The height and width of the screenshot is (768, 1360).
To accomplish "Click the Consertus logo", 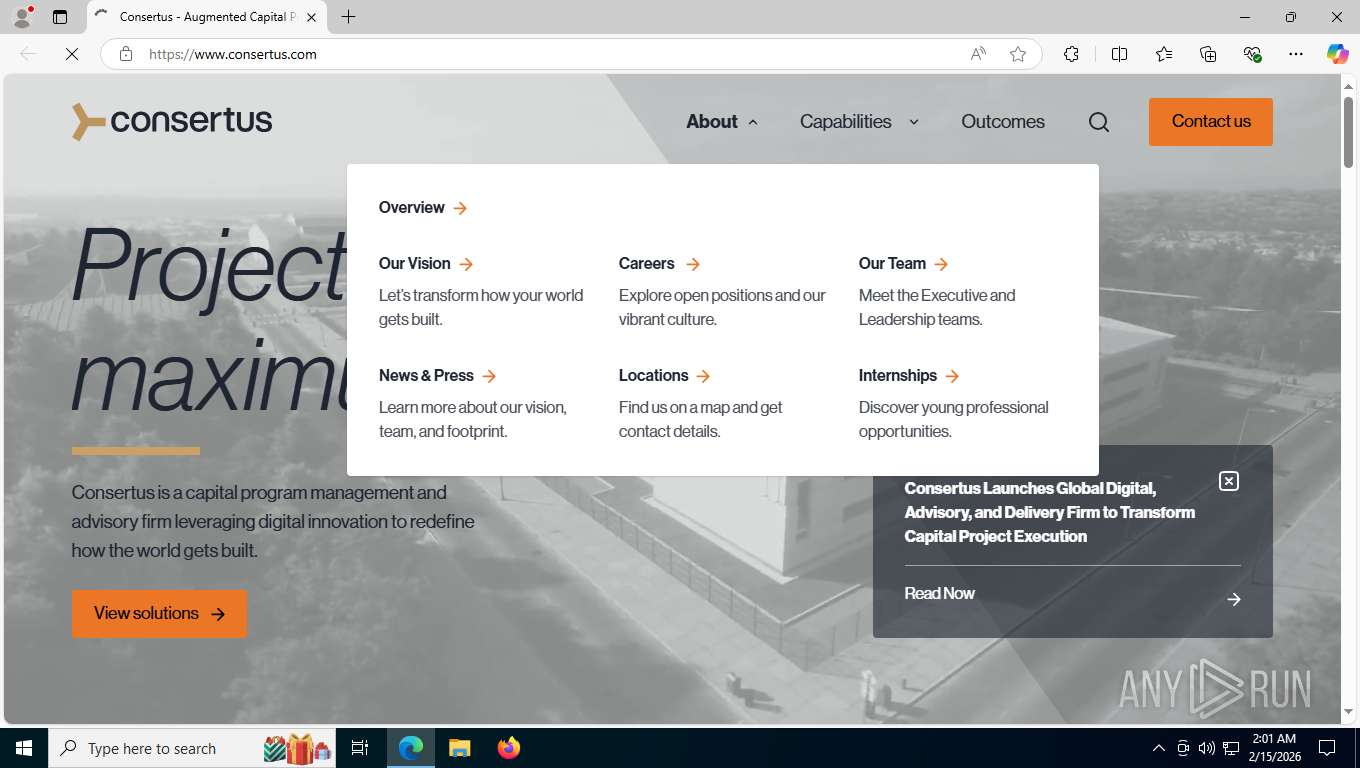I will coord(172,121).
